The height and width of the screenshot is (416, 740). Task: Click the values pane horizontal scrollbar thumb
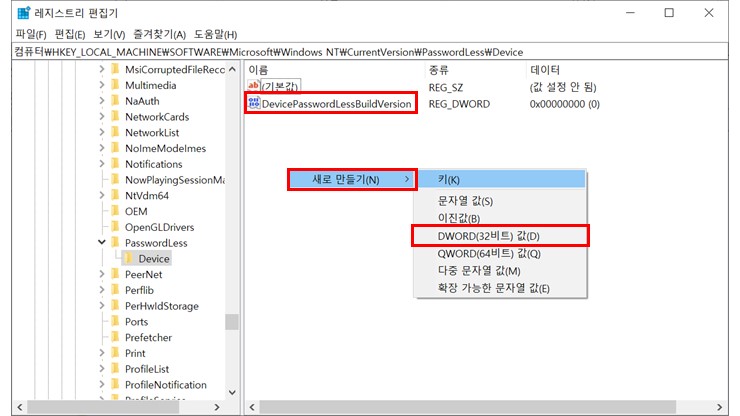coord(467,407)
